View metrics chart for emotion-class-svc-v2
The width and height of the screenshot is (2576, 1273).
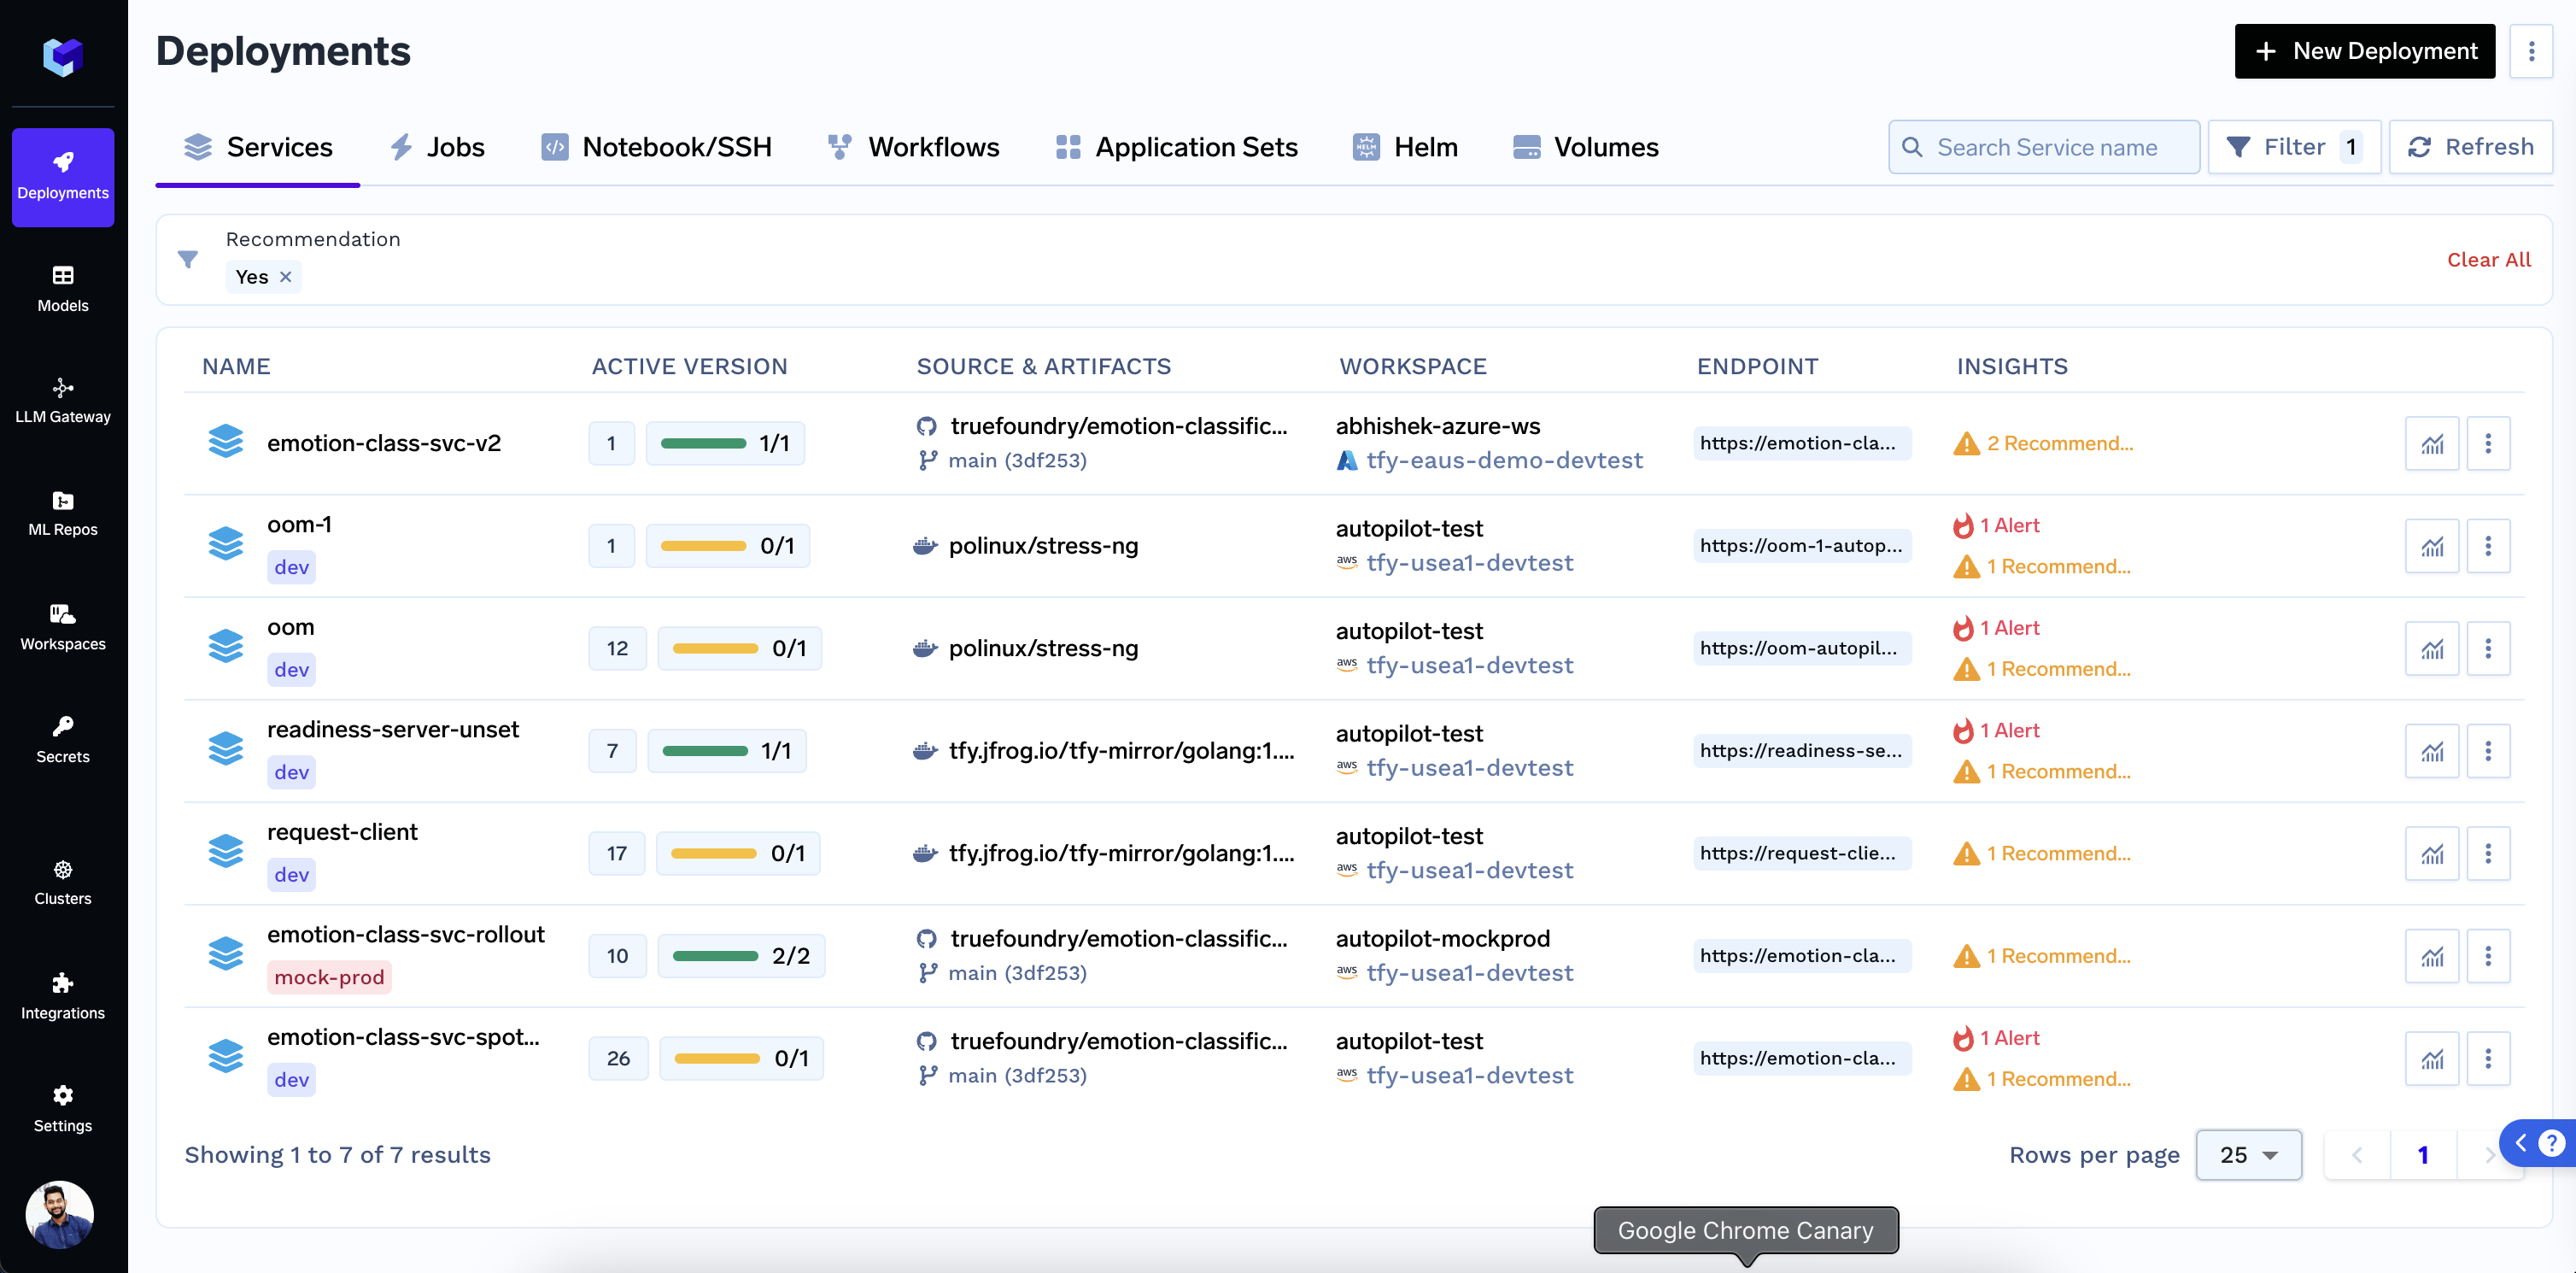(x=2431, y=444)
